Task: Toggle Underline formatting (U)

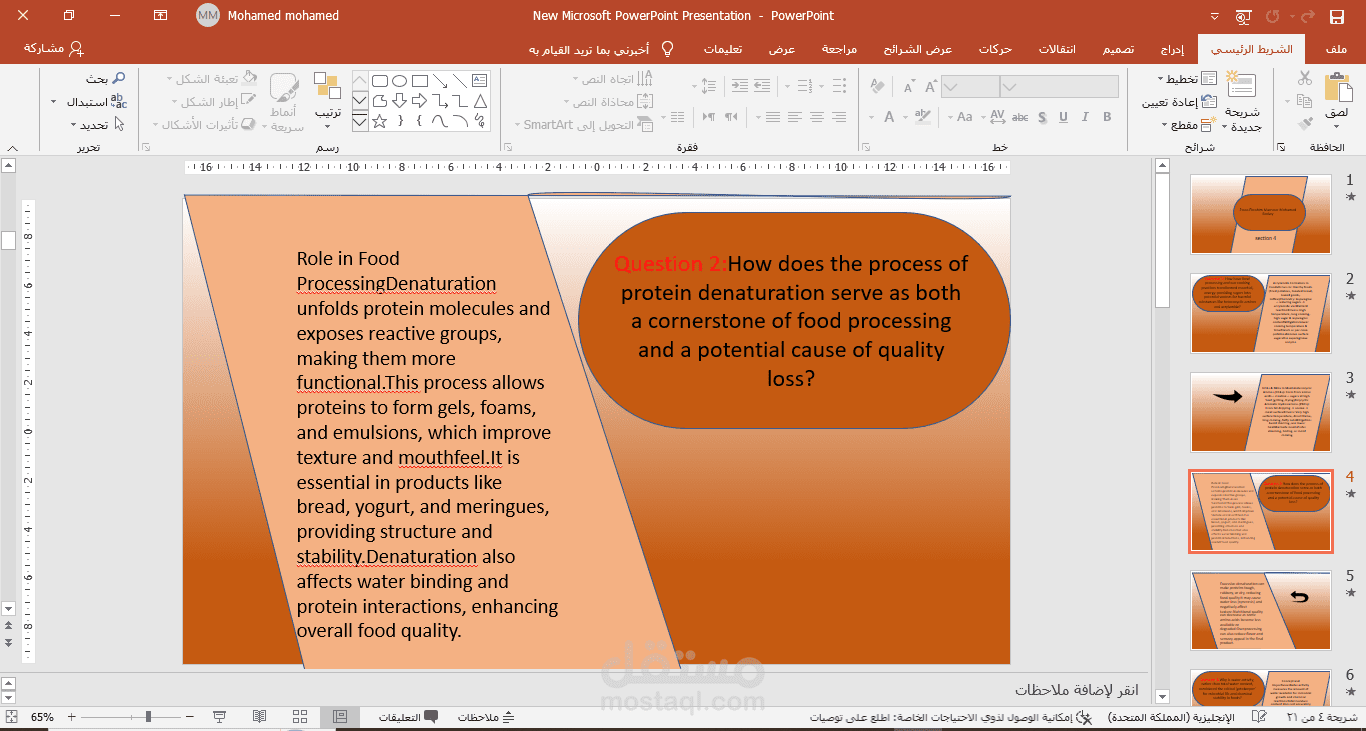Action: pos(1063,117)
